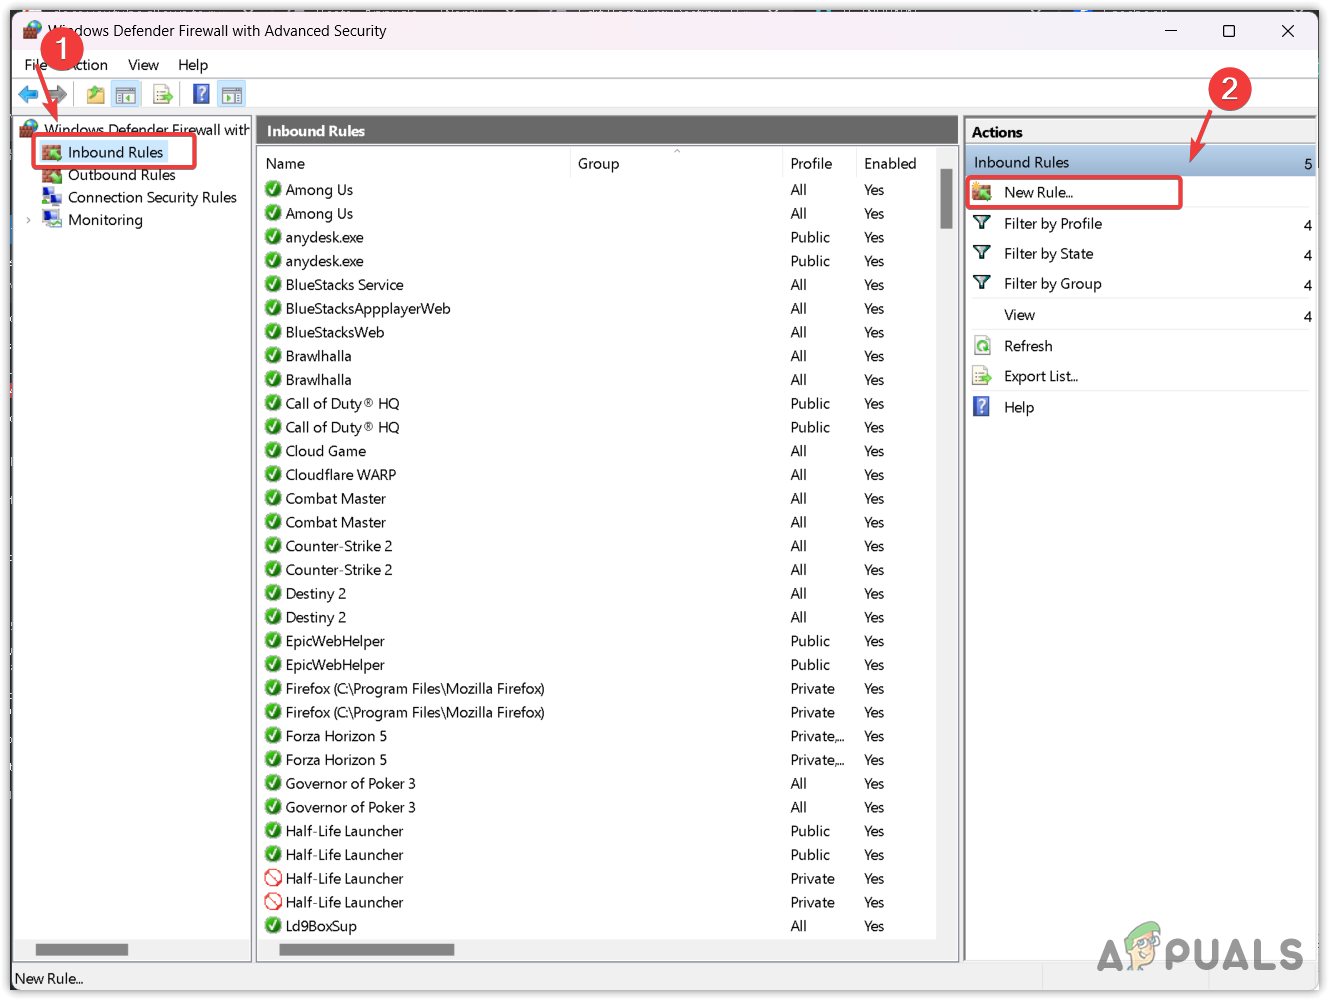Click the green check icon for Cloud Game
This screenshot has width=1329, height=1000.
tap(273, 451)
